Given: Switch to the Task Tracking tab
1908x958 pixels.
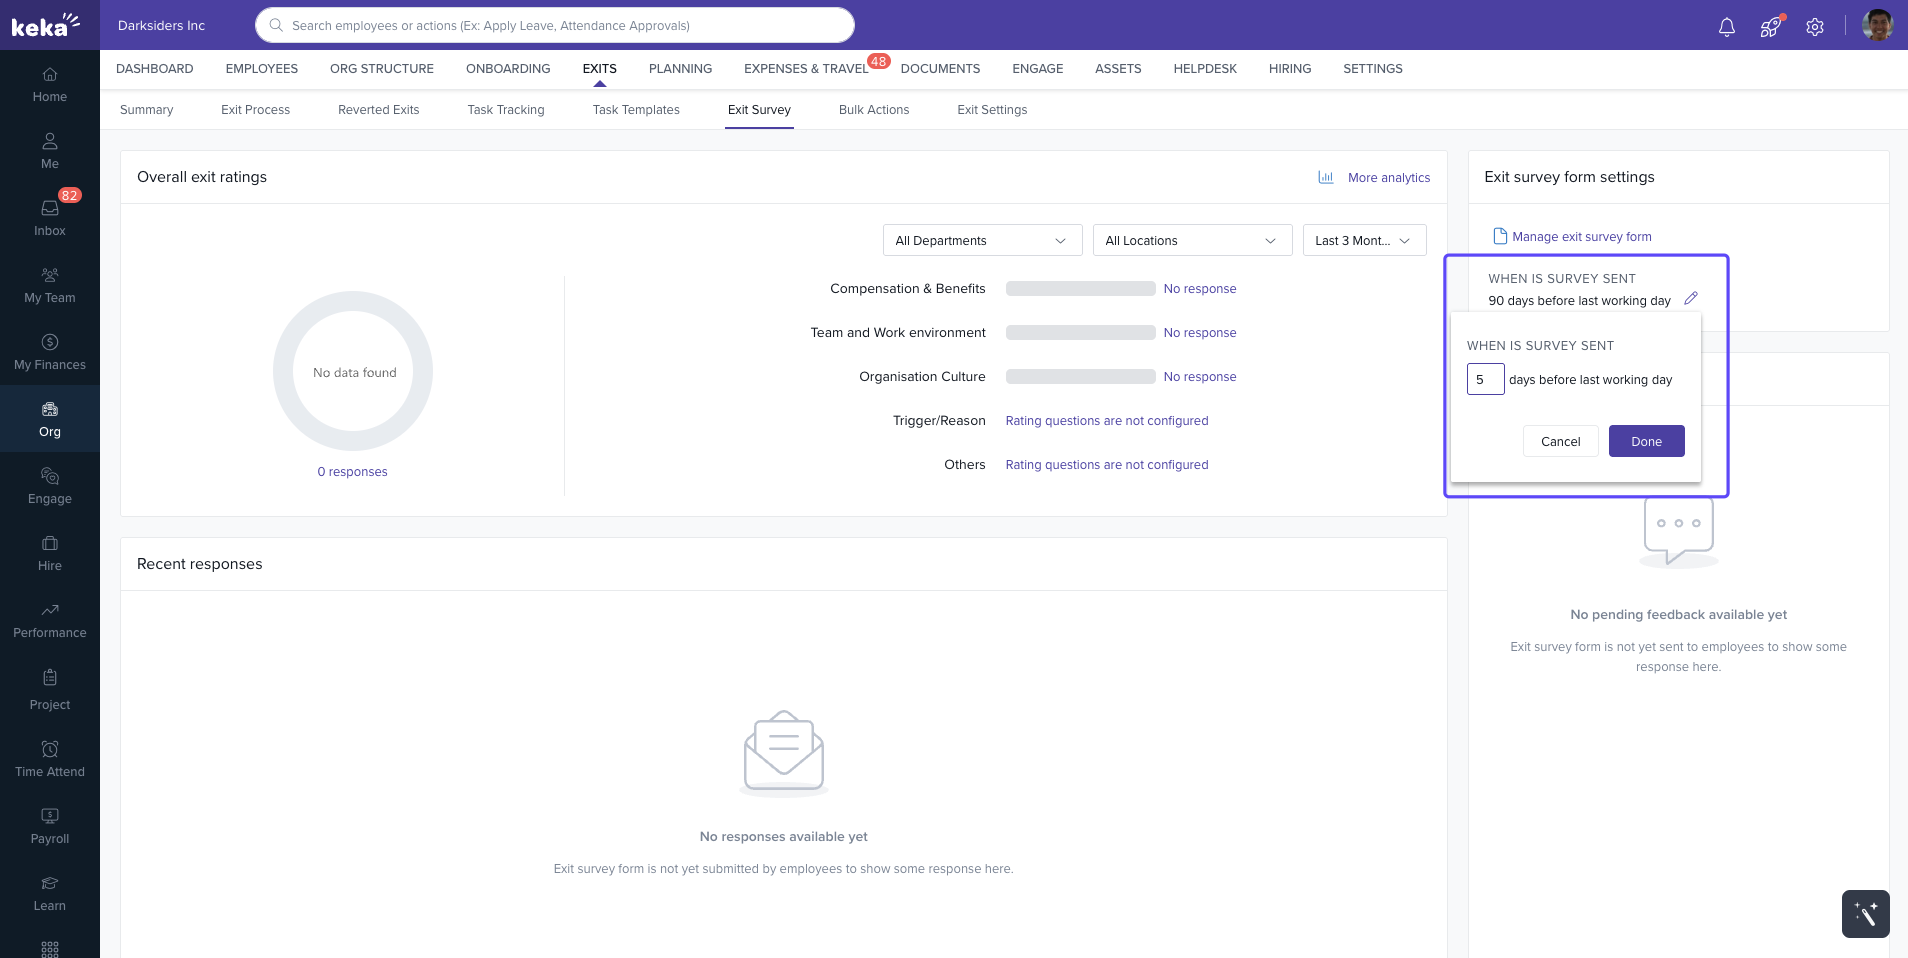Looking at the screenshot, I should point(505,110).
